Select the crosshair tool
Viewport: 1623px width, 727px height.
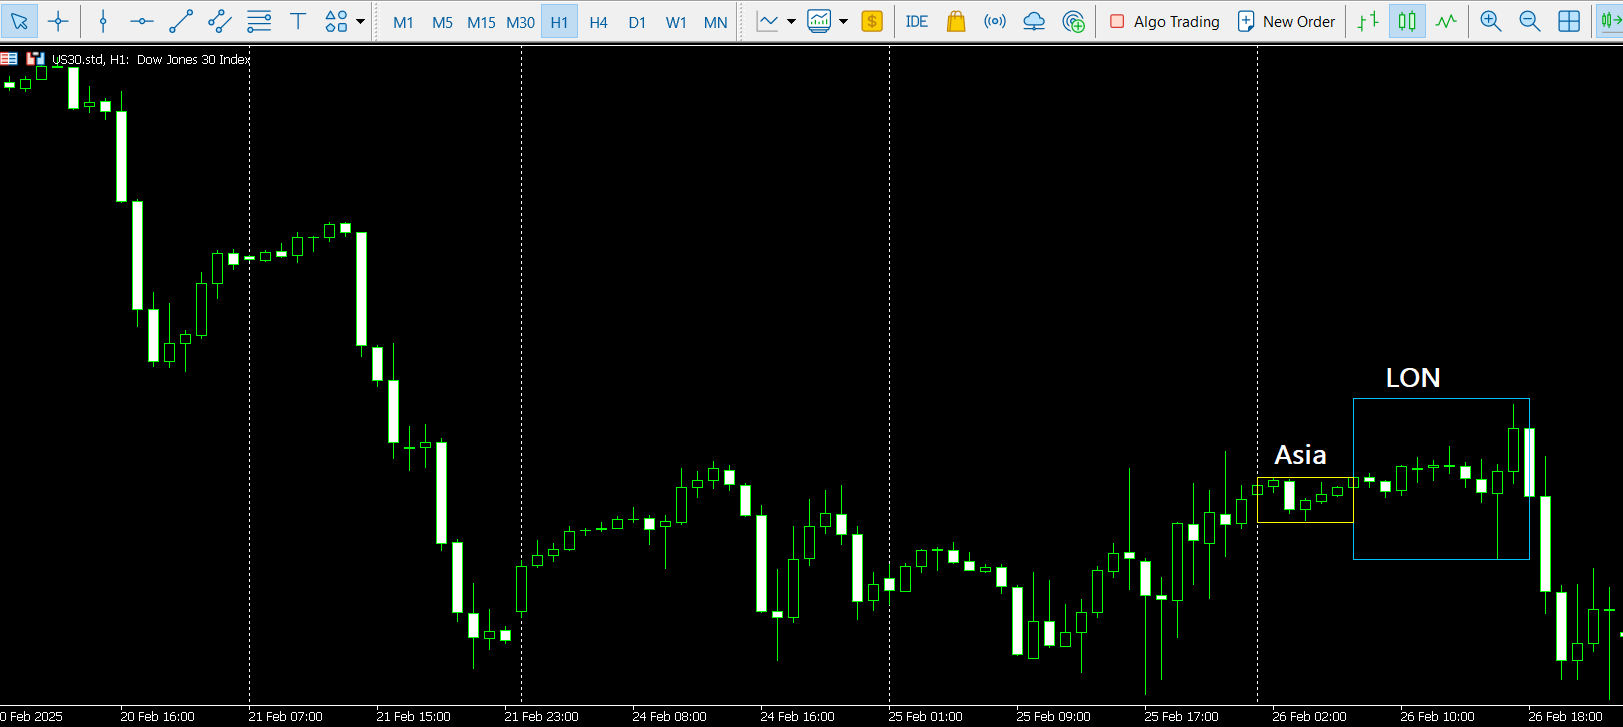58,21
